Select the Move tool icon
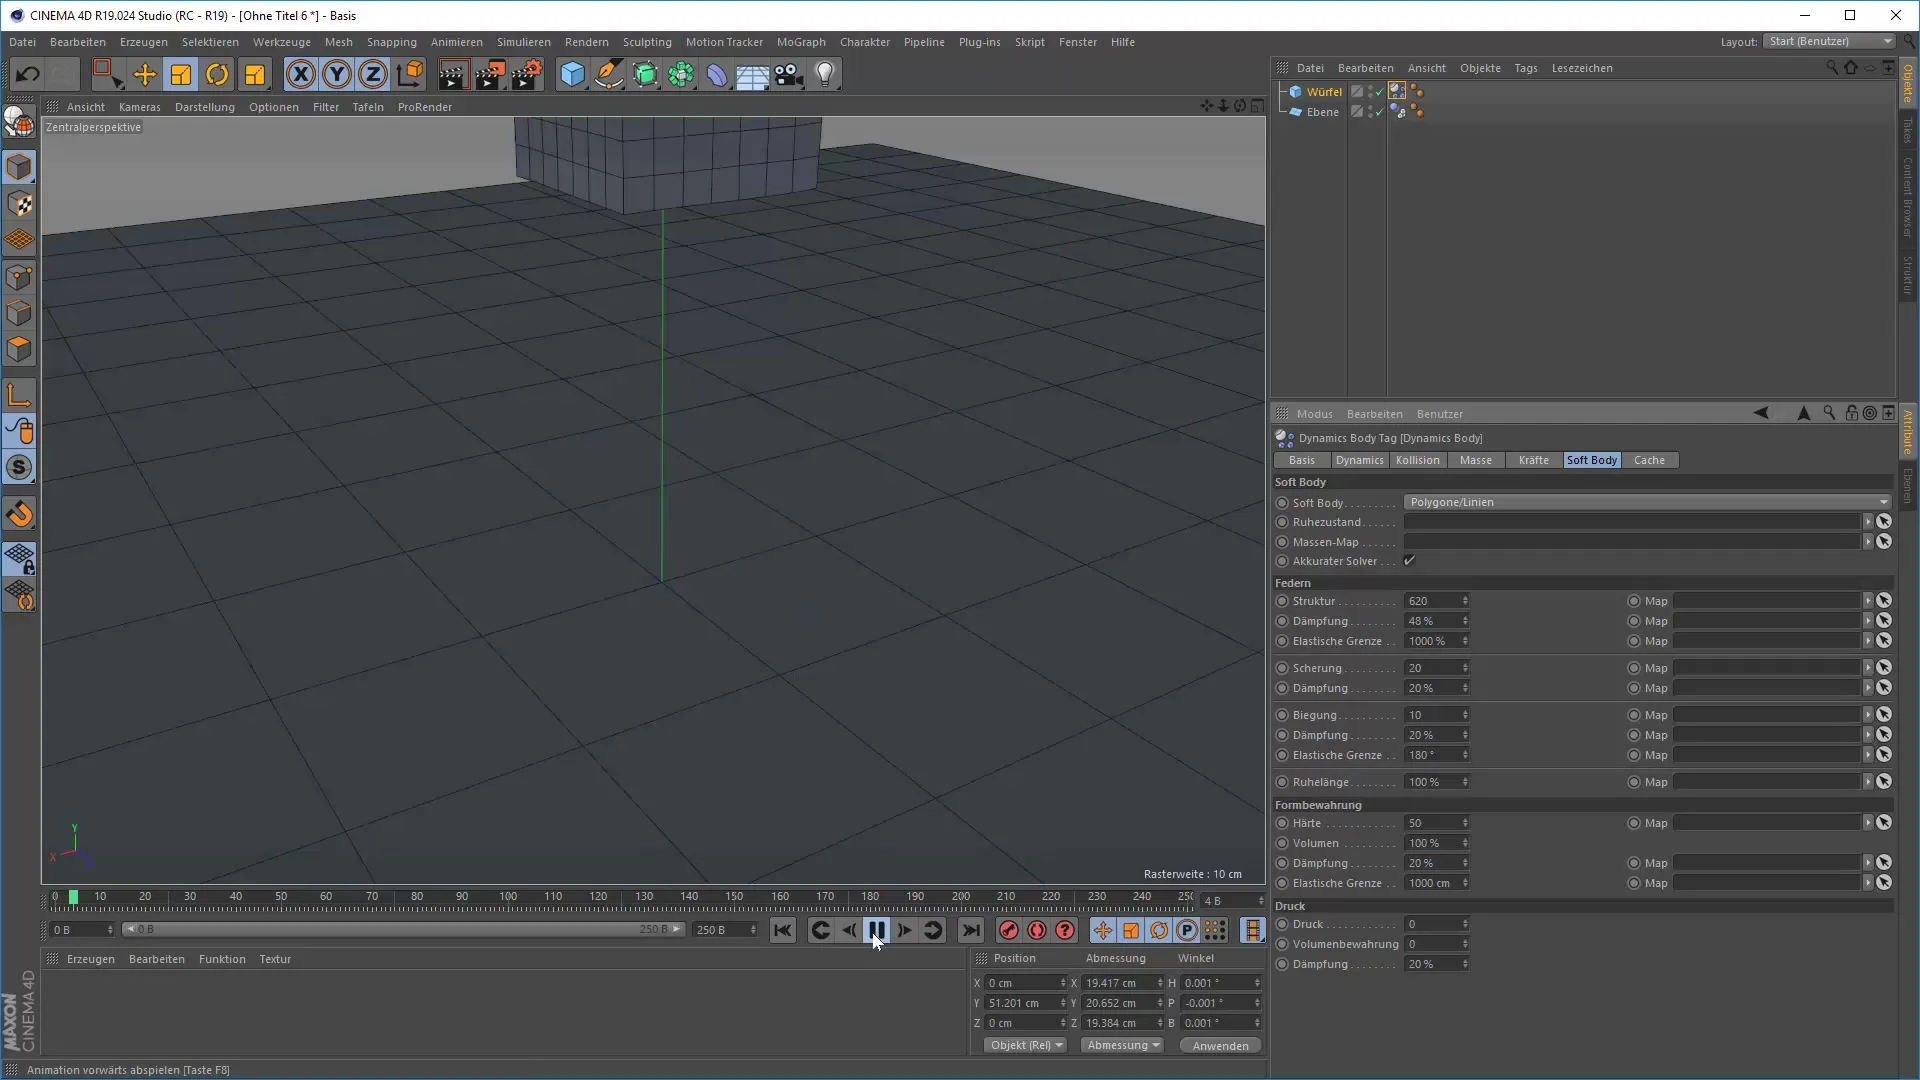1920x1080 pixels. [144, 74]
